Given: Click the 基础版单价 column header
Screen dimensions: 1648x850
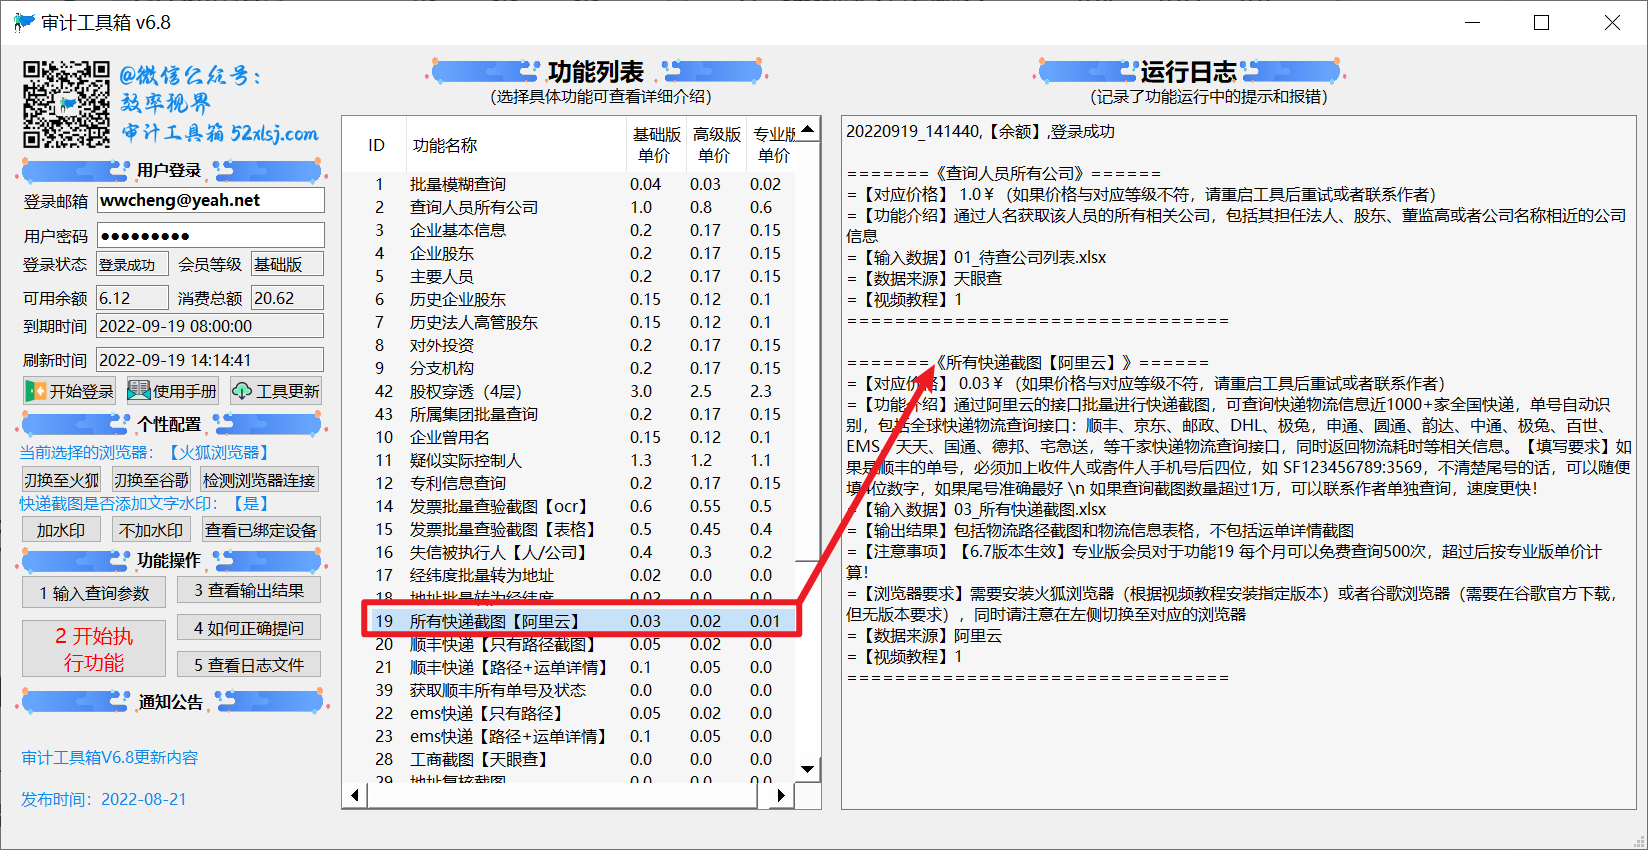Looking at the screenshot, I should tap(656, 145).
